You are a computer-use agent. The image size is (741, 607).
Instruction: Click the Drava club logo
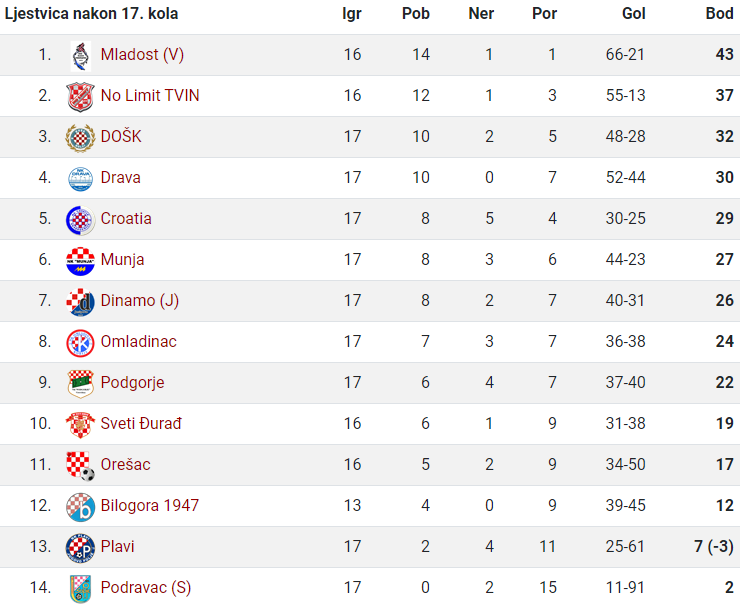pos(80,179)
